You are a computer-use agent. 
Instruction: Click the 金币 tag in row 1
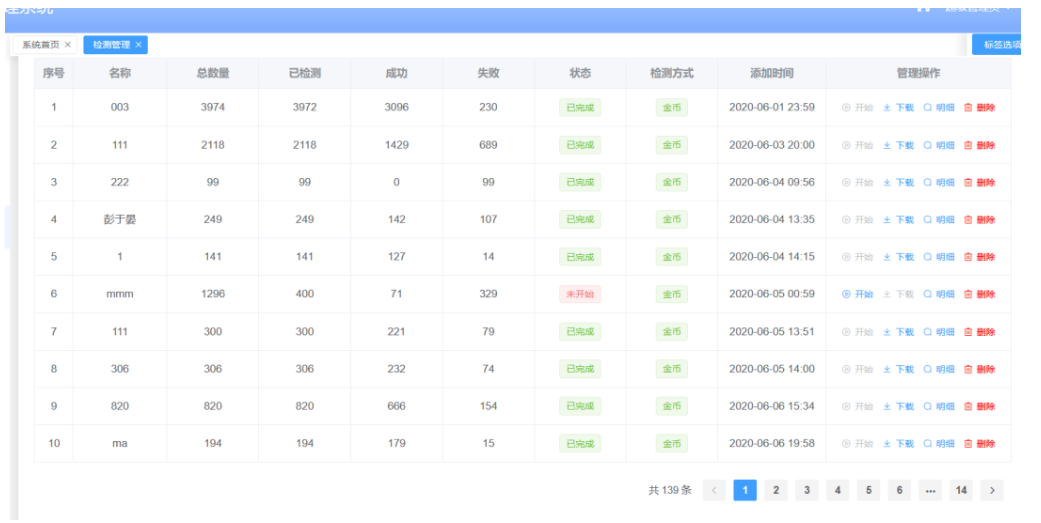(x=671, y=108)
